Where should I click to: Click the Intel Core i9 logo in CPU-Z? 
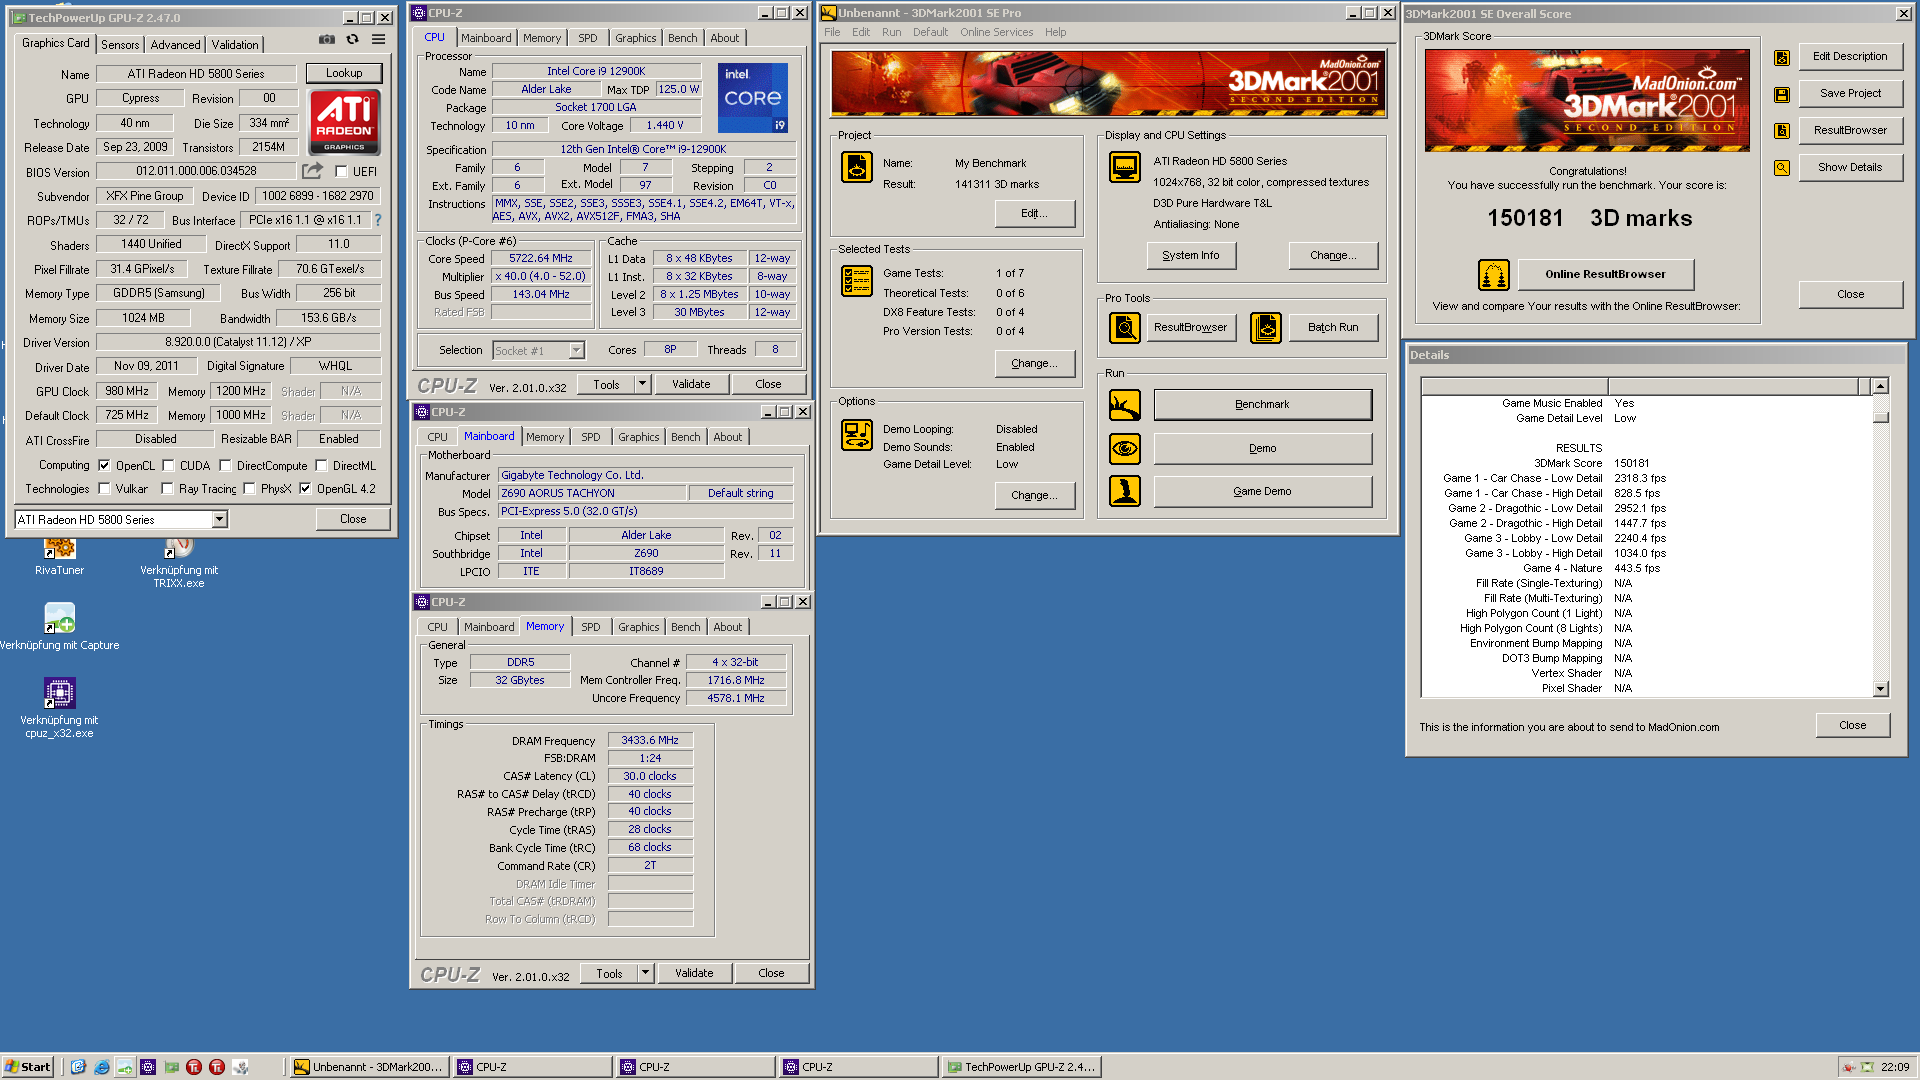753,98
